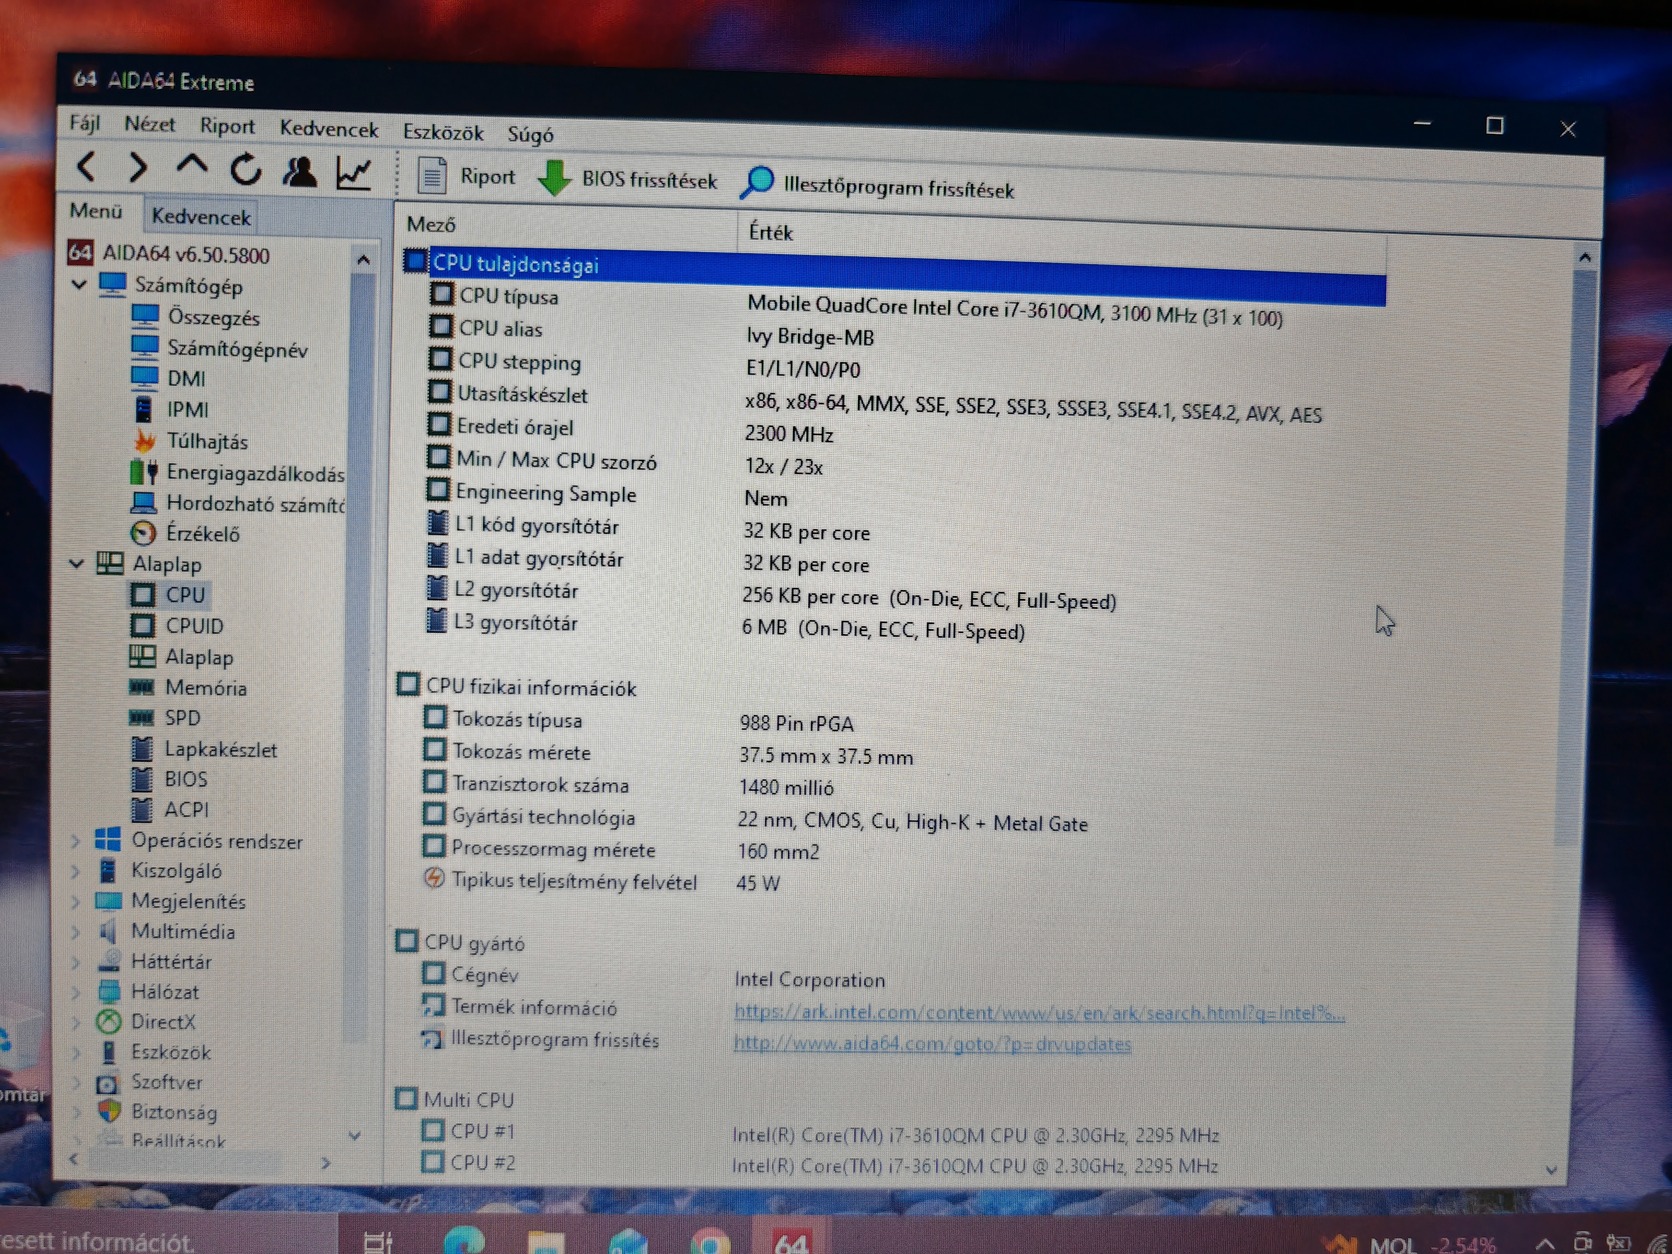Click the details pane scroll-down arrow
The width and height of the screenshot is (1672, 1254).
(1551, 1169)
